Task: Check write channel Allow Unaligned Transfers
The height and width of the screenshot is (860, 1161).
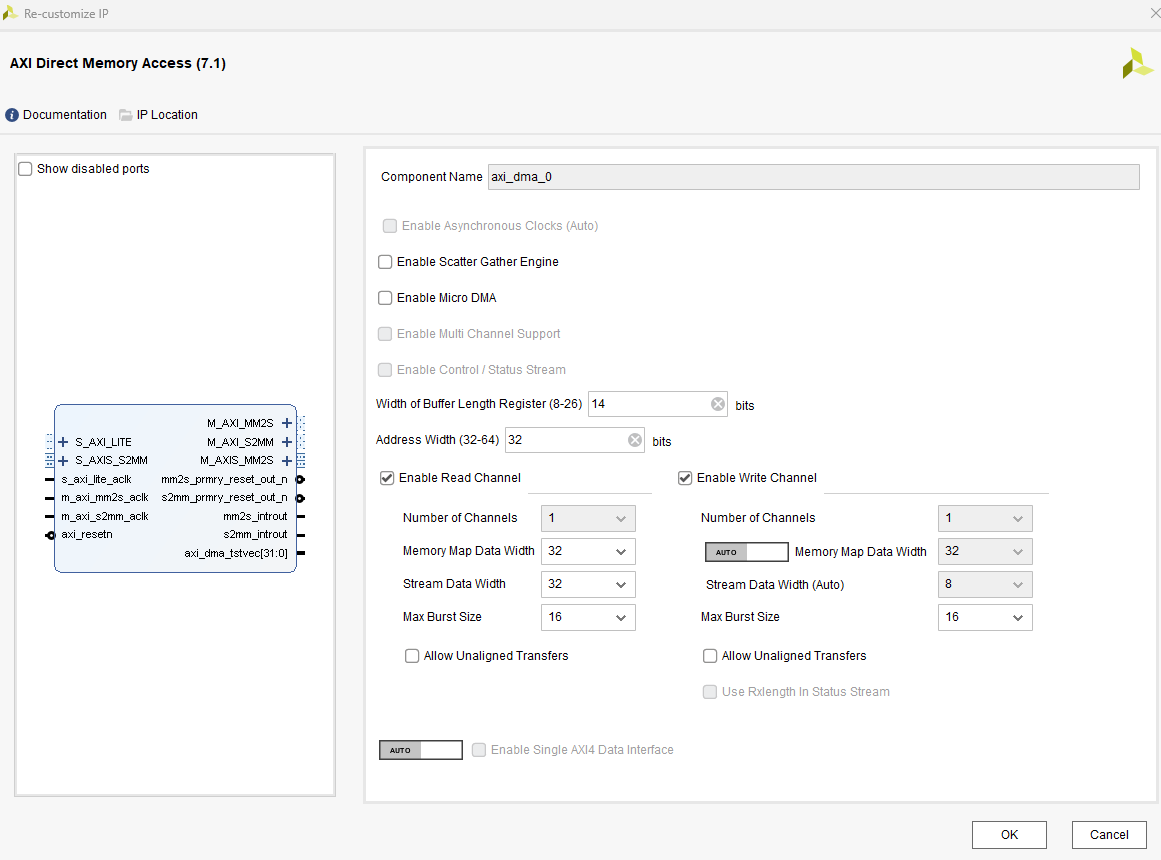Action: point(709,656)
